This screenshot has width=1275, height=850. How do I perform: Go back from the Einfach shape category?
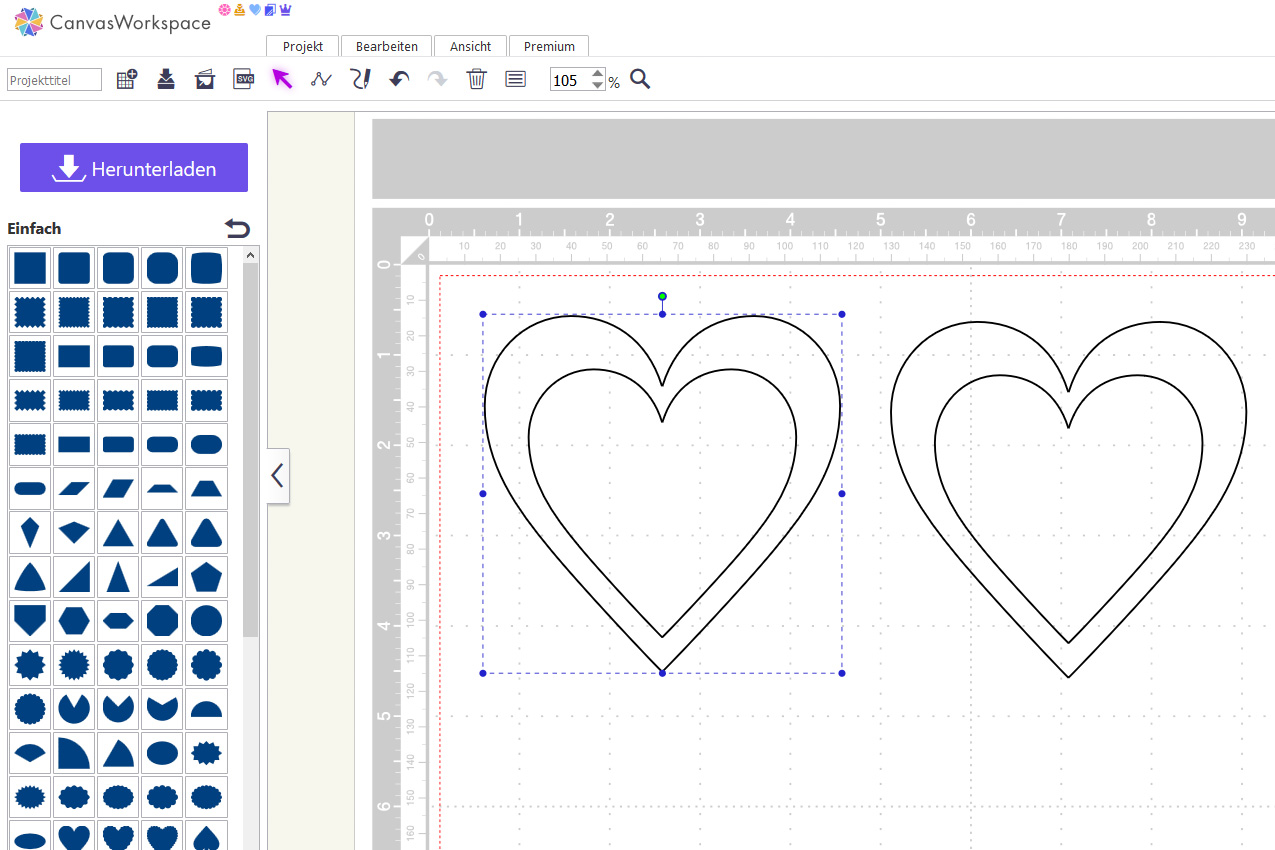(238, 229)
